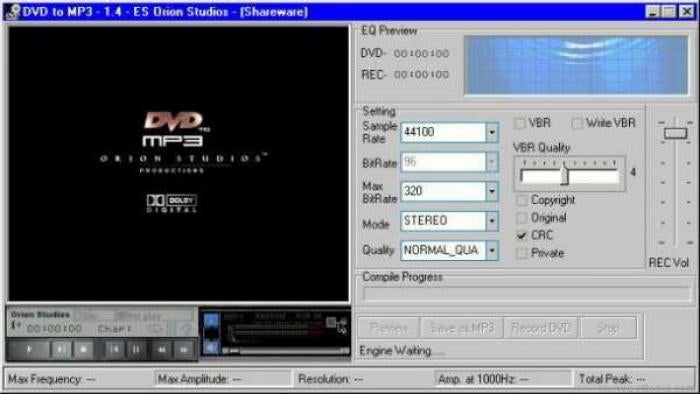Click the Max Frequency status field
The height and width of the screenshot is (394, 700).
click(78, 379)
